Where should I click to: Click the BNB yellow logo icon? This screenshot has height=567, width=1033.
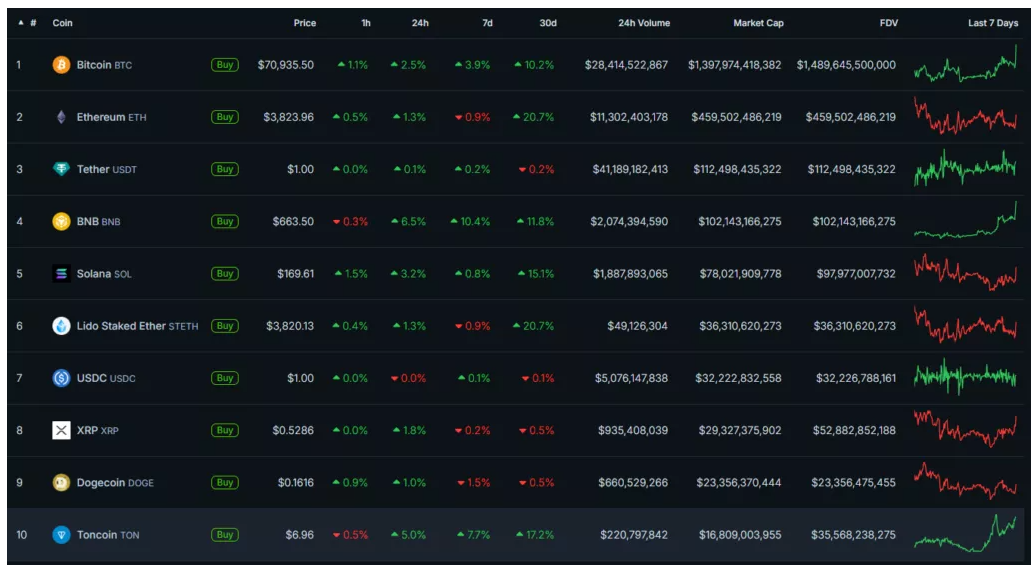[61, 221]
